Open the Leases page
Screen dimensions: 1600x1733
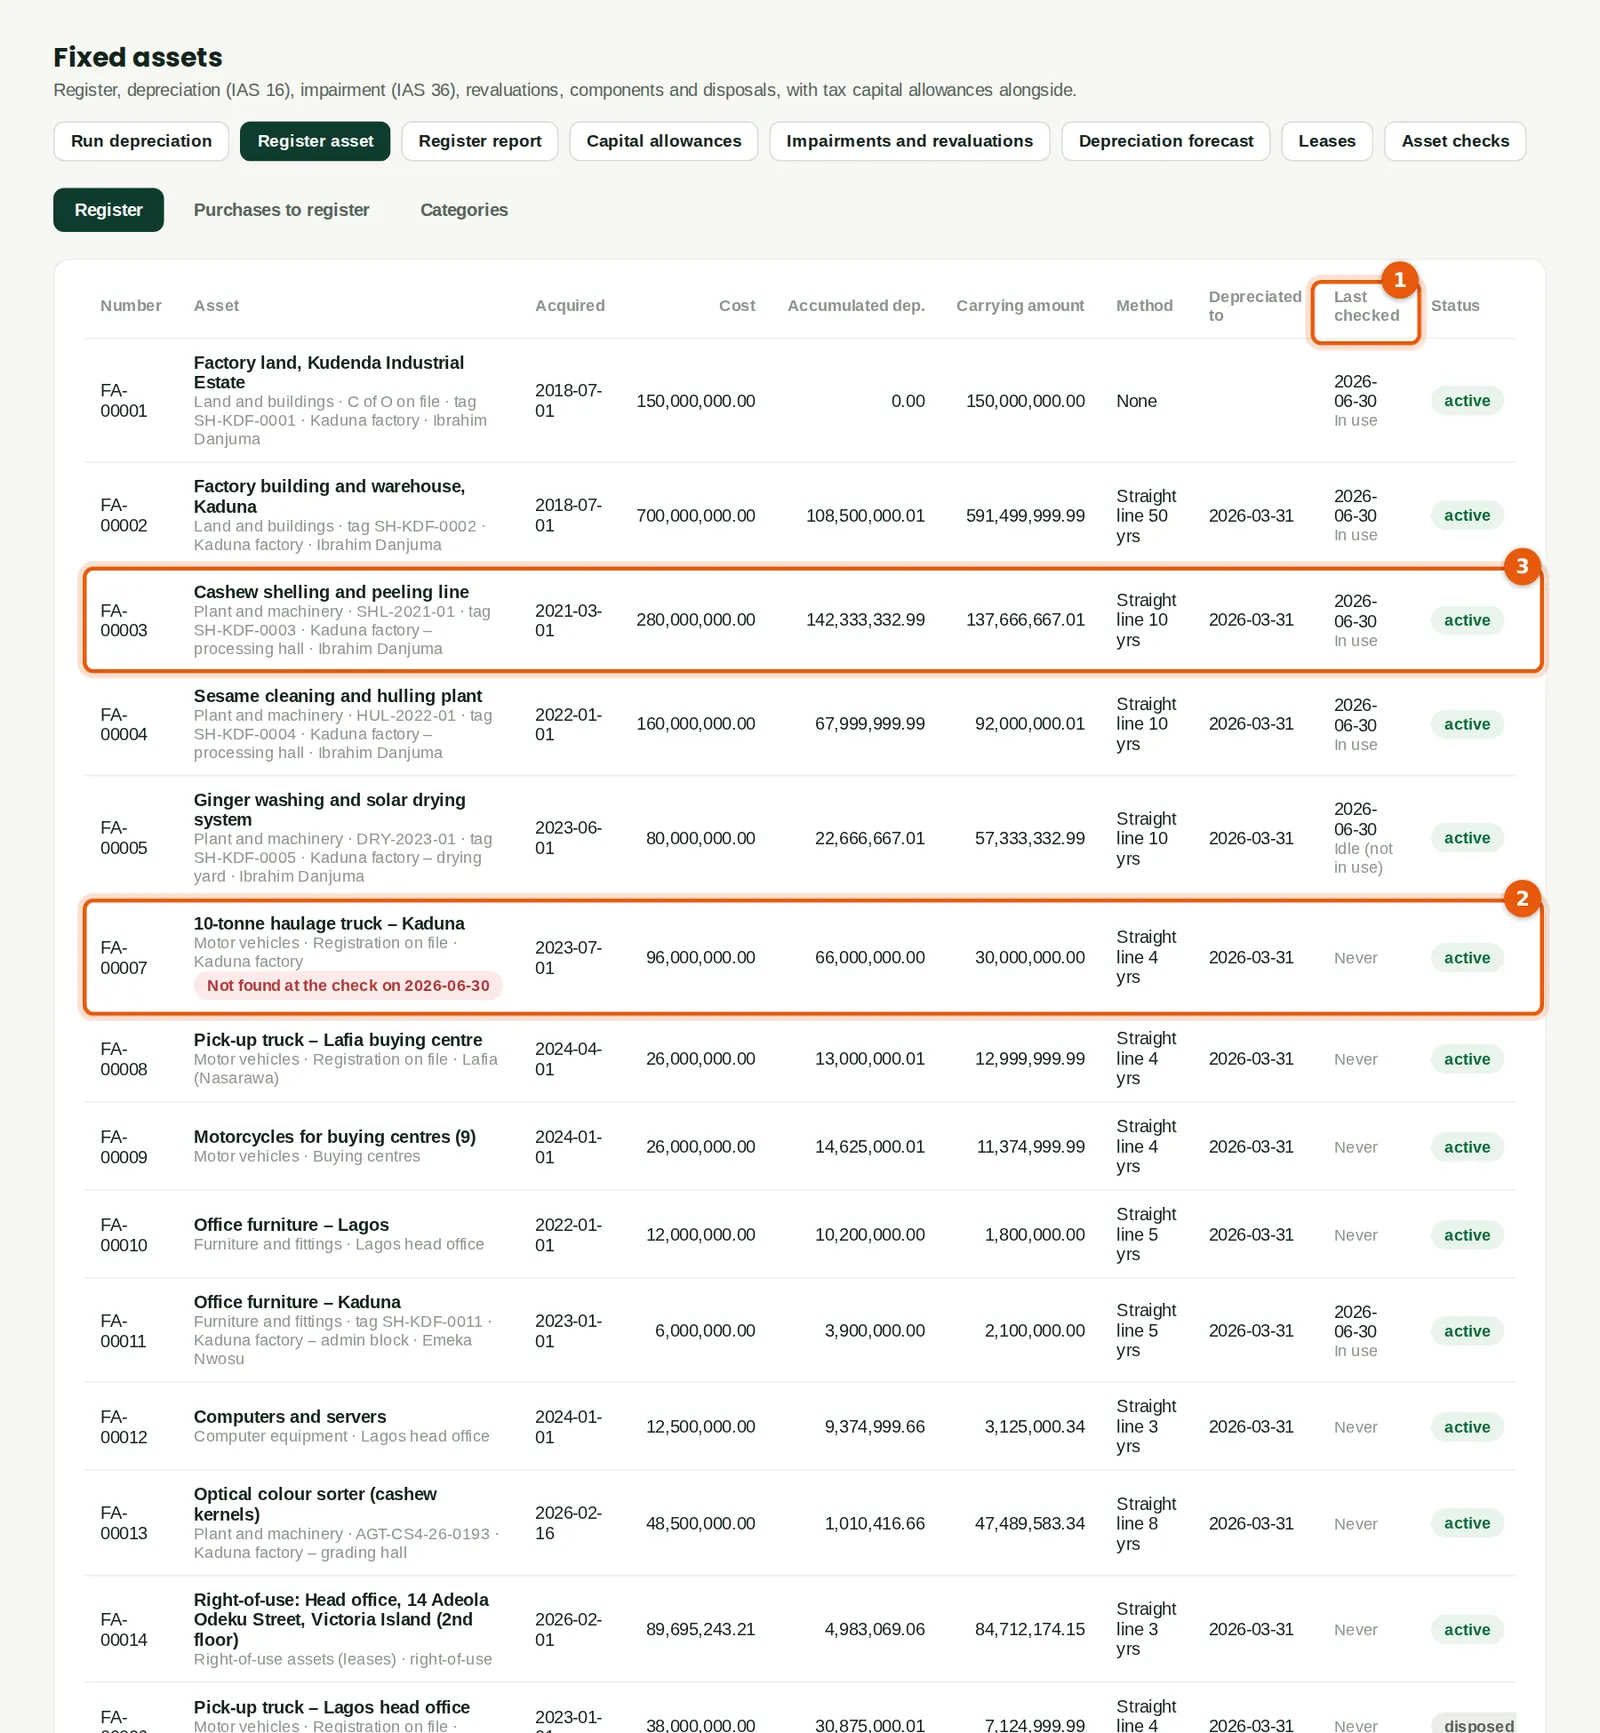pyautogui.click(x=1327, y=141)
